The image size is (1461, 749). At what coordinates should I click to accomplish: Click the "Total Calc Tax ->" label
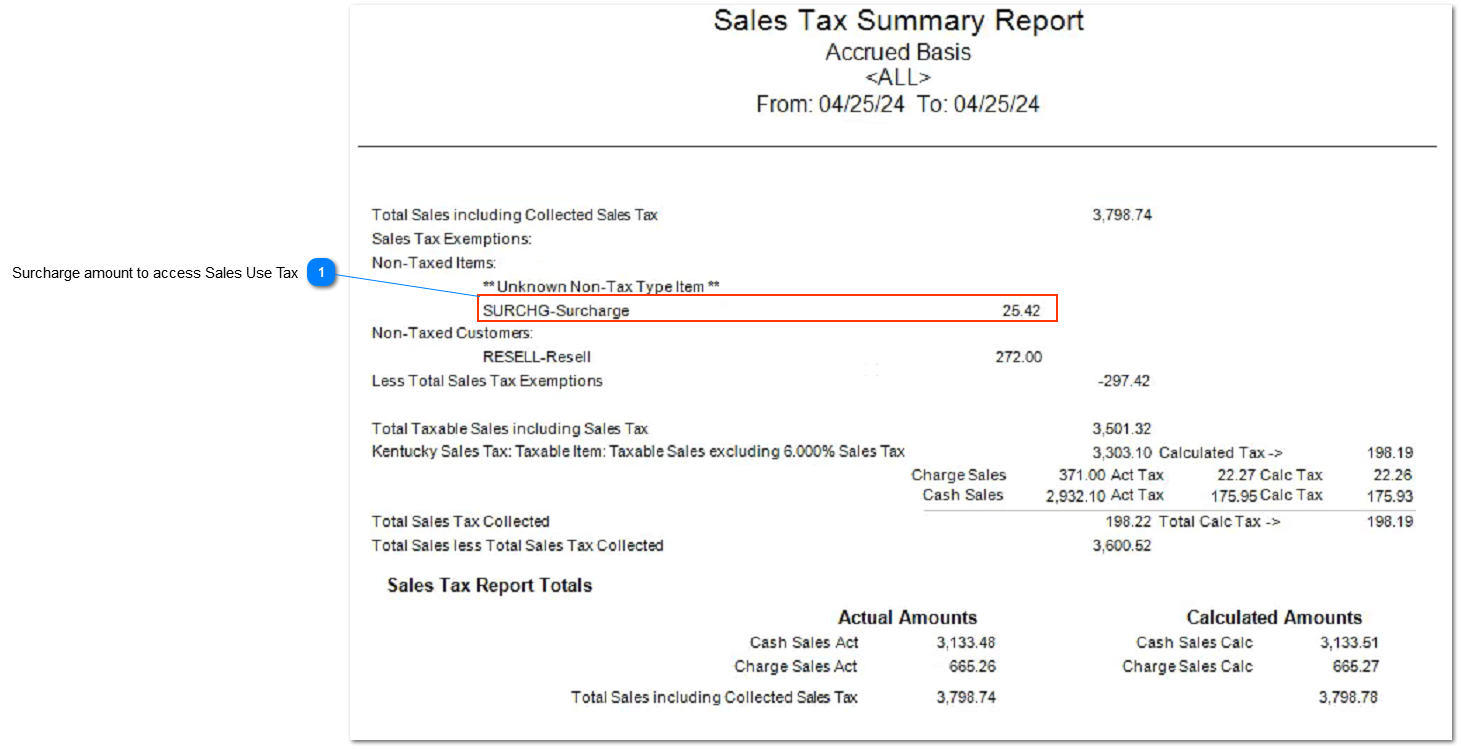coord(1220,521)
